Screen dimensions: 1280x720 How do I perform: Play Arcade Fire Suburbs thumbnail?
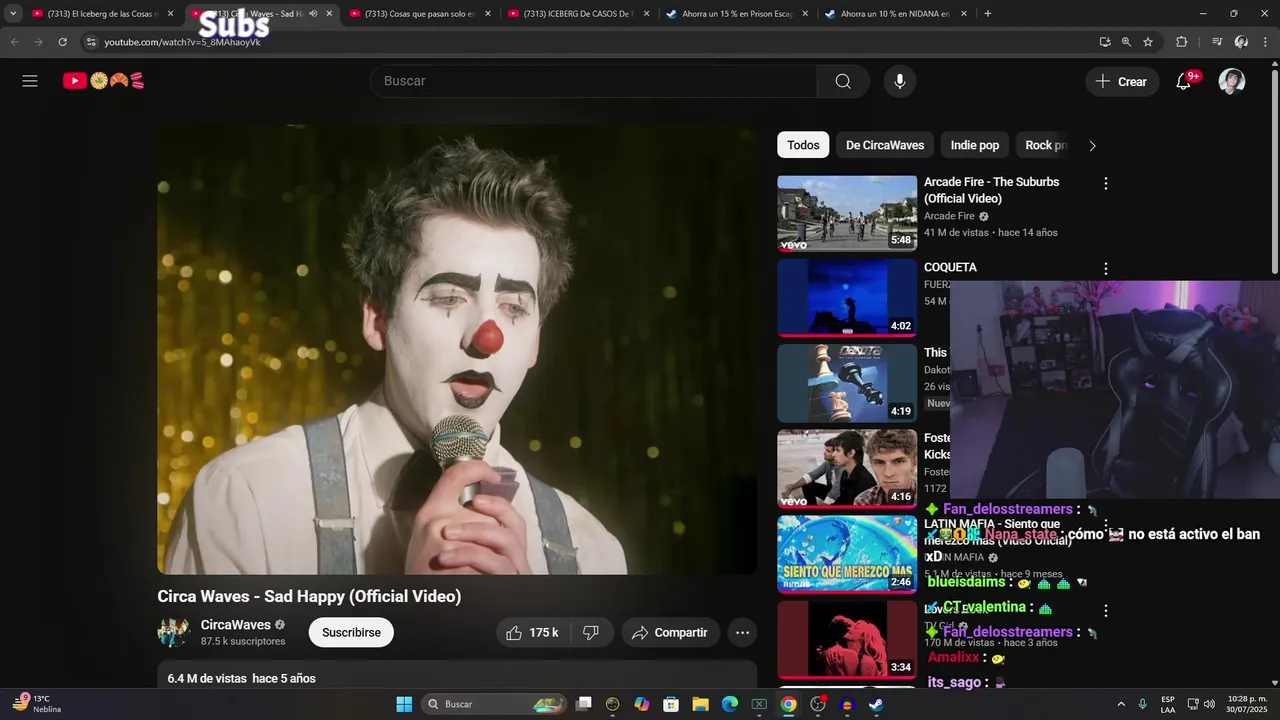[x=847, y=213]
